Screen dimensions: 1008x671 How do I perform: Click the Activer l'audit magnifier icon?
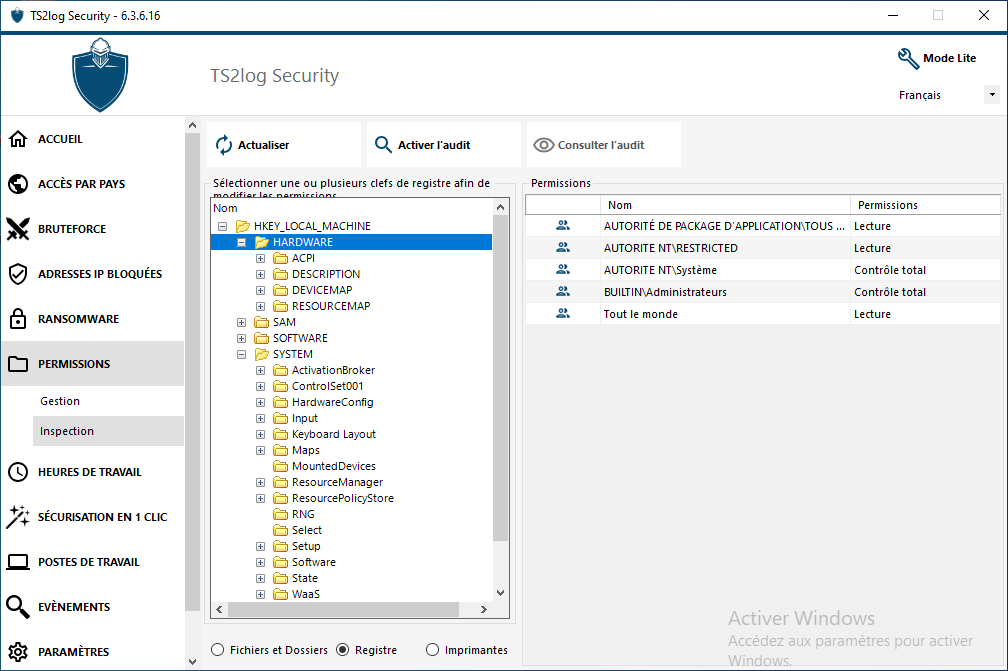pyautogui.click(x=383, y=145)
